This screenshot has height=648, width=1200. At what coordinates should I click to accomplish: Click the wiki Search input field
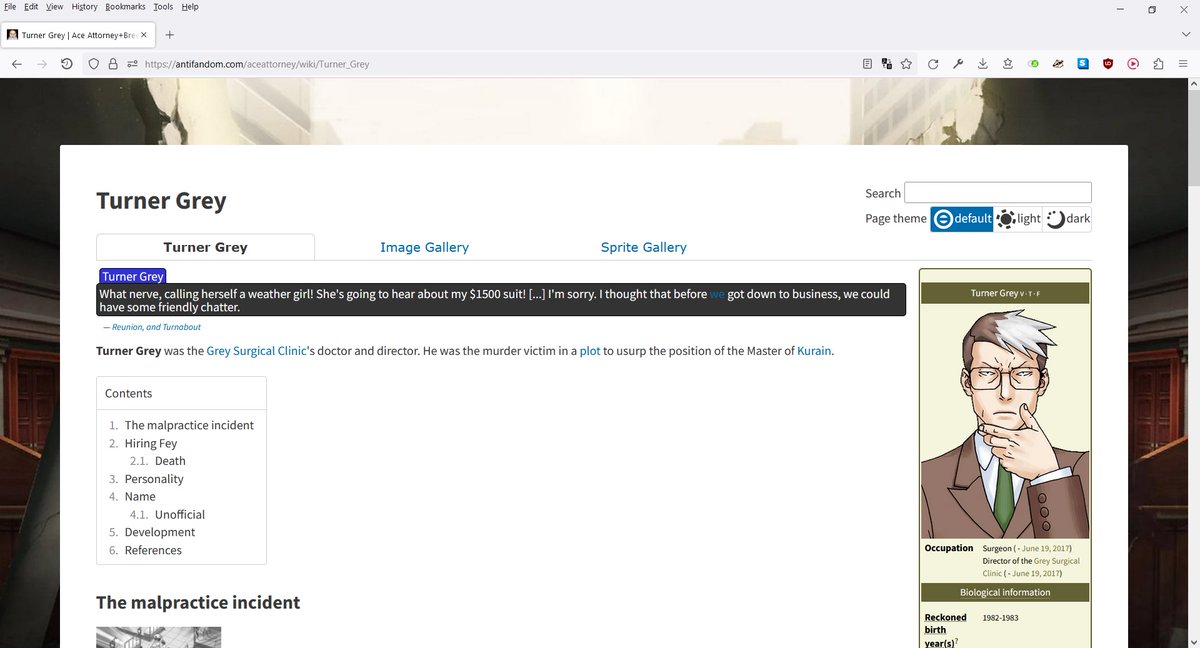997,193
